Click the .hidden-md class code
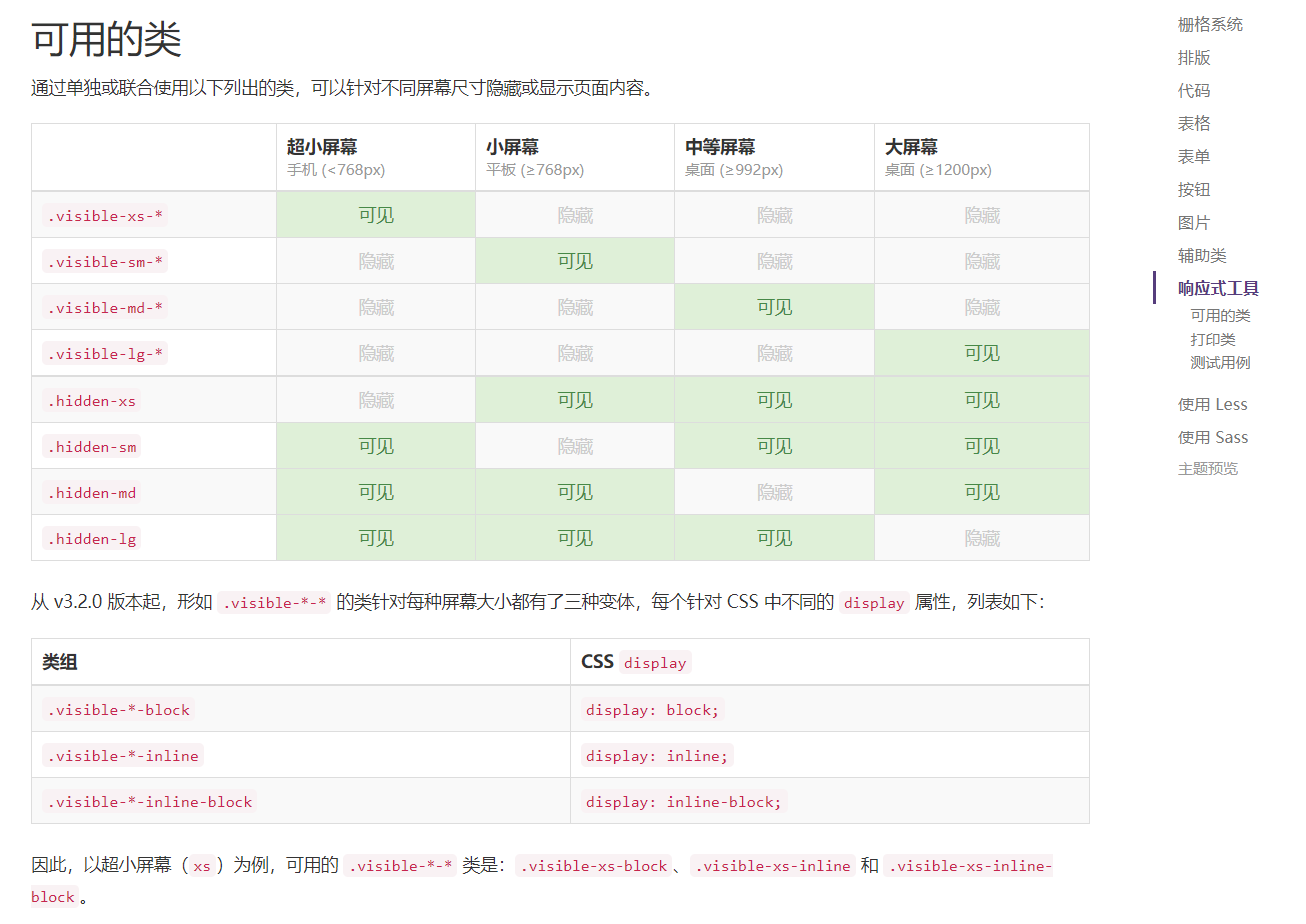Viewport: 1306px width, 924px height. pyautogui.click(x=92, y=493)
